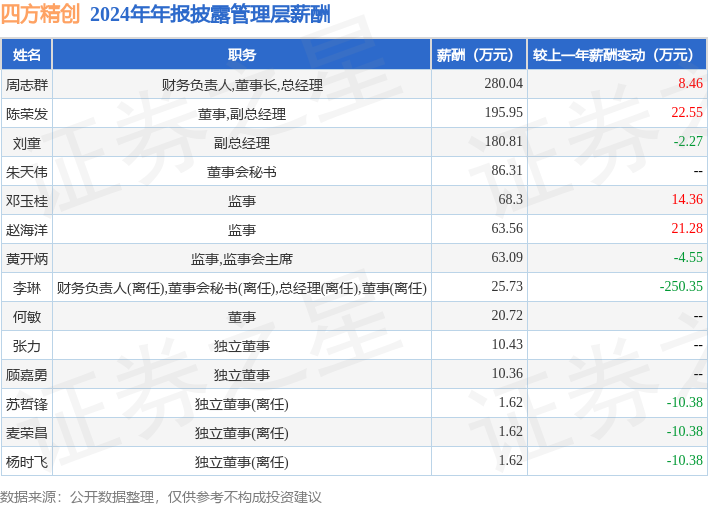
Task: Select the name cell 何敏
Action: point(27,316)
